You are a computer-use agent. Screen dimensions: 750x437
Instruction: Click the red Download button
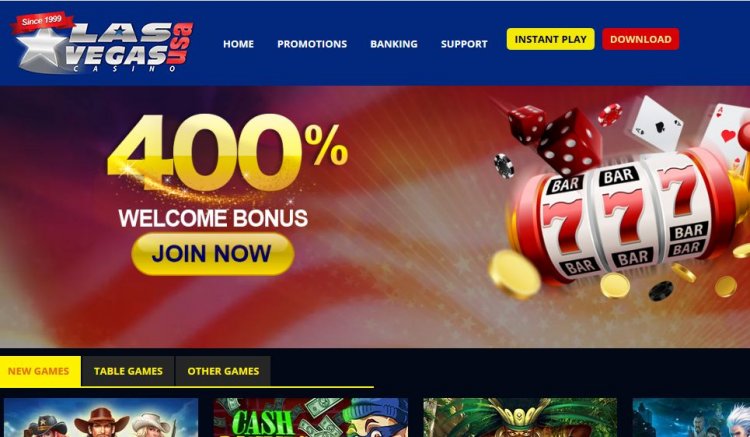tap(640, 39)
